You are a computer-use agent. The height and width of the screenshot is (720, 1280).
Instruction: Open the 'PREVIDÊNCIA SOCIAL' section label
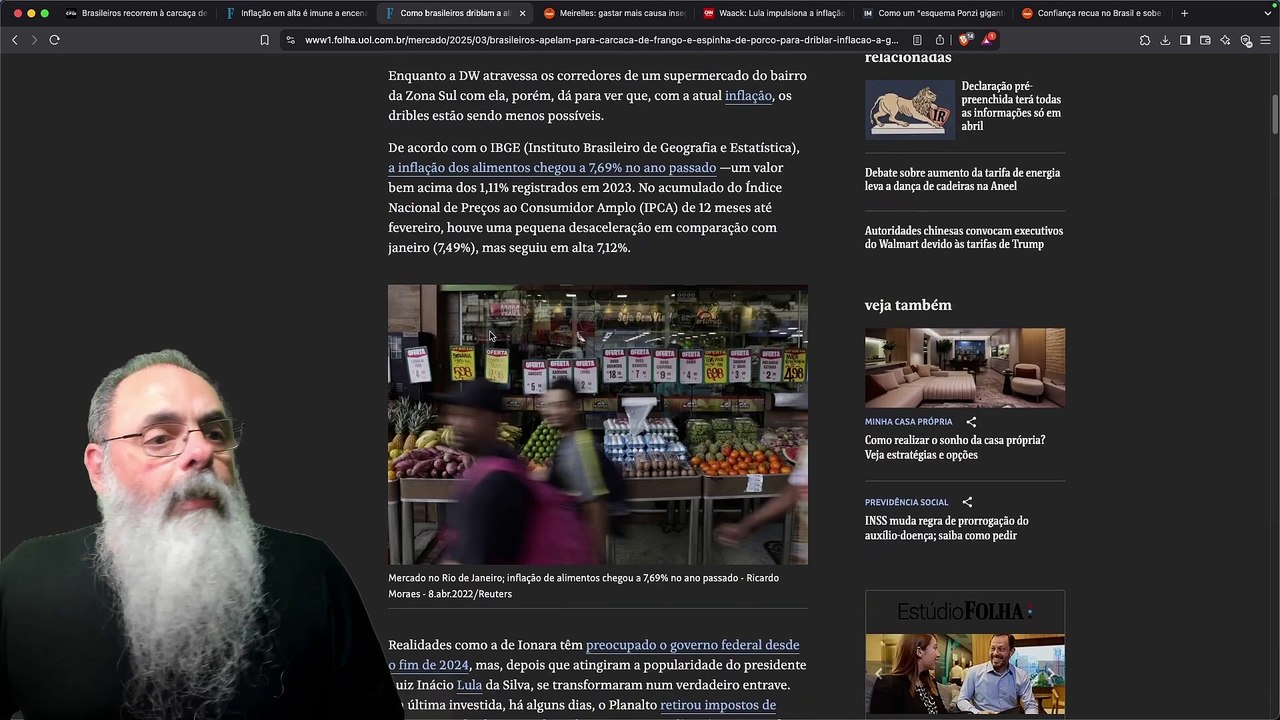[906, 502]
